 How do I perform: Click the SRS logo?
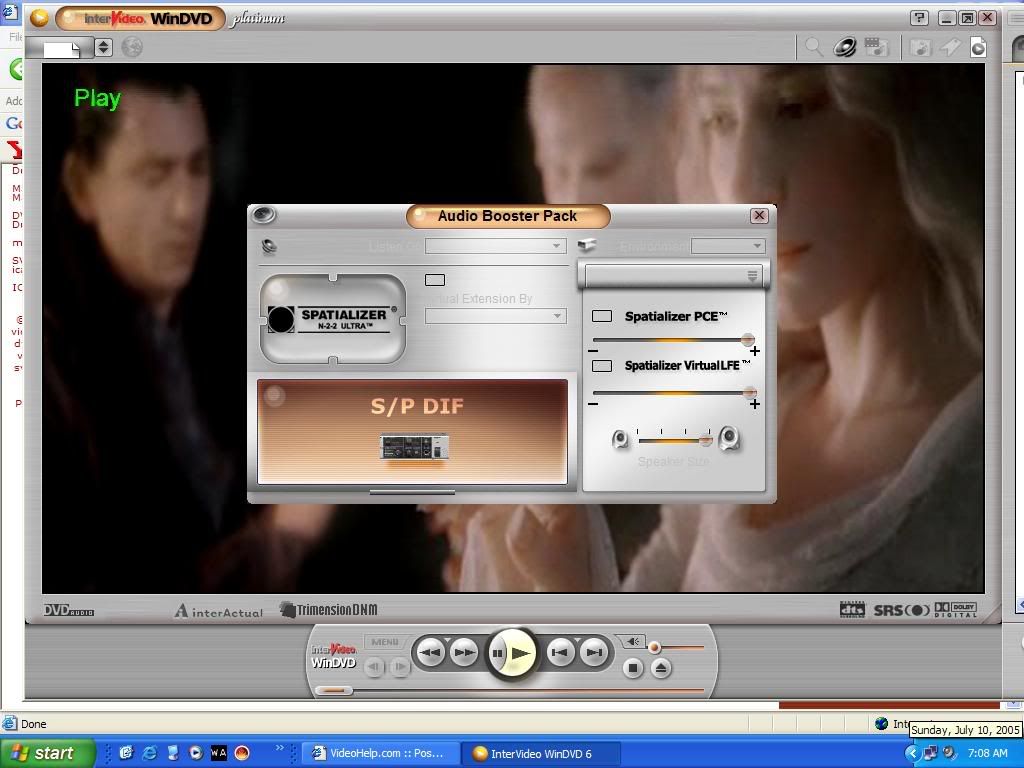pos(902,610)
